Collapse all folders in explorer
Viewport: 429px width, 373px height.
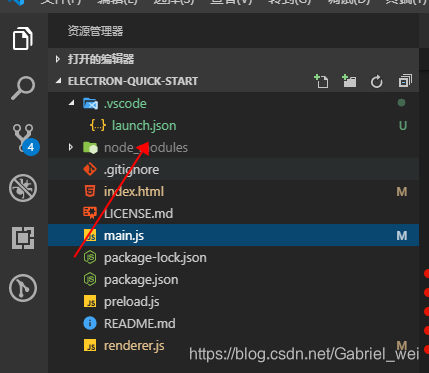(405, 81)
